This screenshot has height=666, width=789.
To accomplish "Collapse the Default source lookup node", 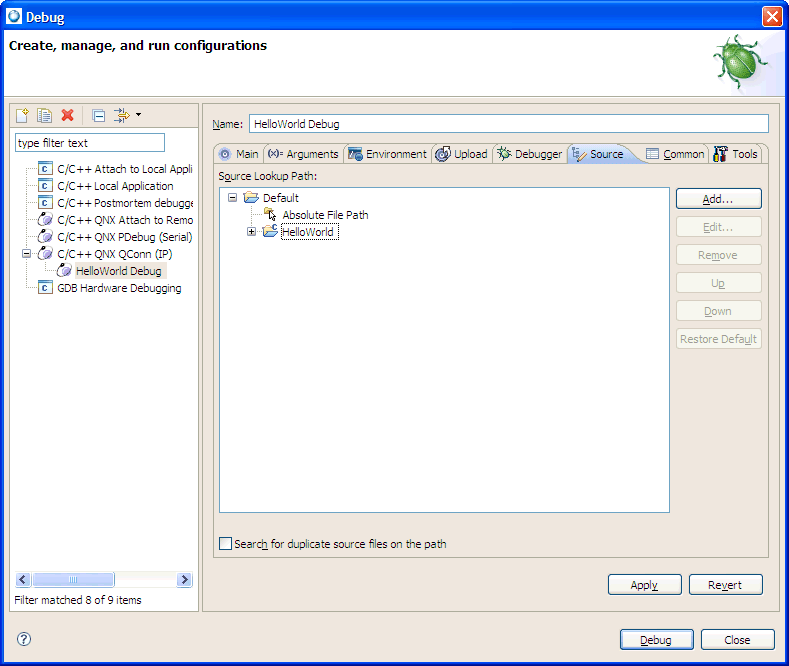I will 233,198.
